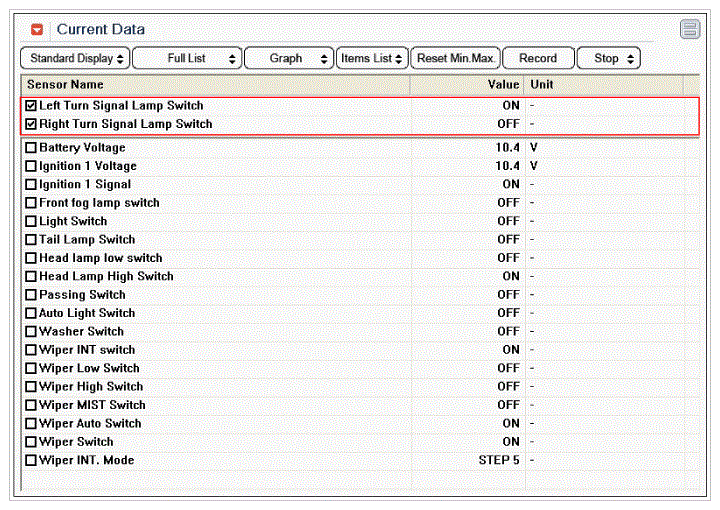Check the Head Lamp High Switch box
The height and width of the screenshot is (510, 720).
click(31, 277)
